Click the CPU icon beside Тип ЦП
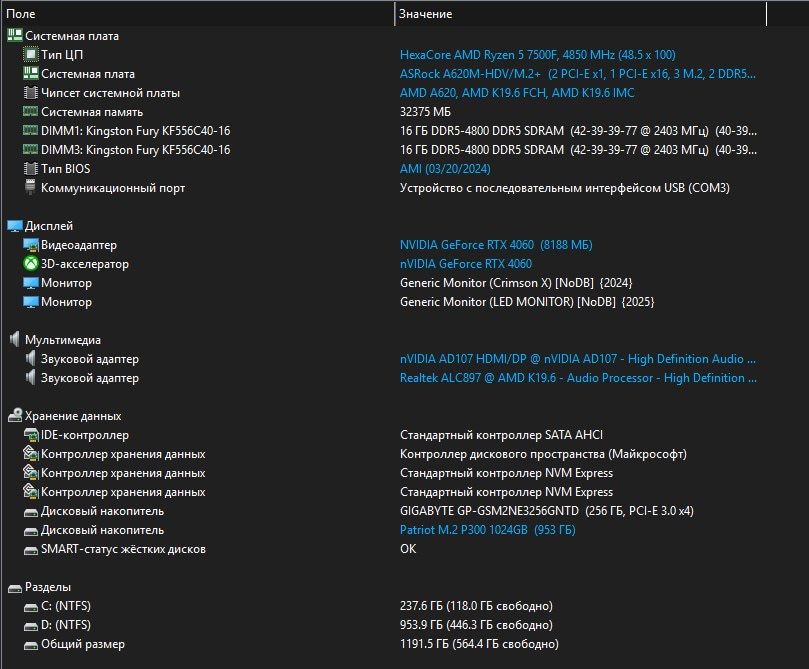Screen dimensions: 809x669 pos(31,55)
